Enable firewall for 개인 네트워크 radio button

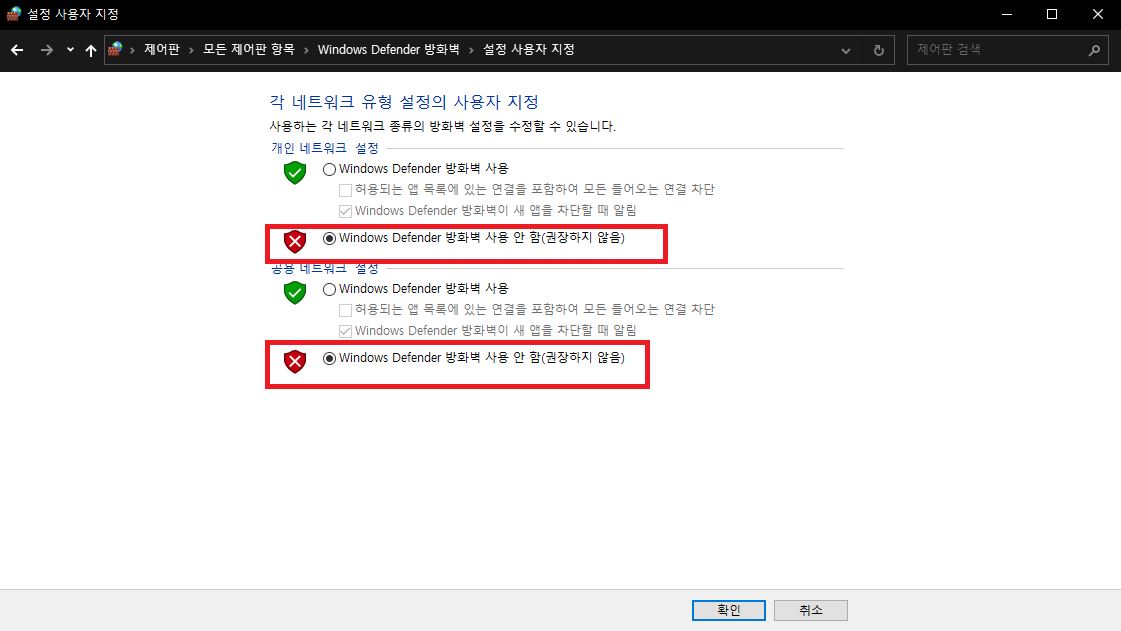tap(329, 169)
